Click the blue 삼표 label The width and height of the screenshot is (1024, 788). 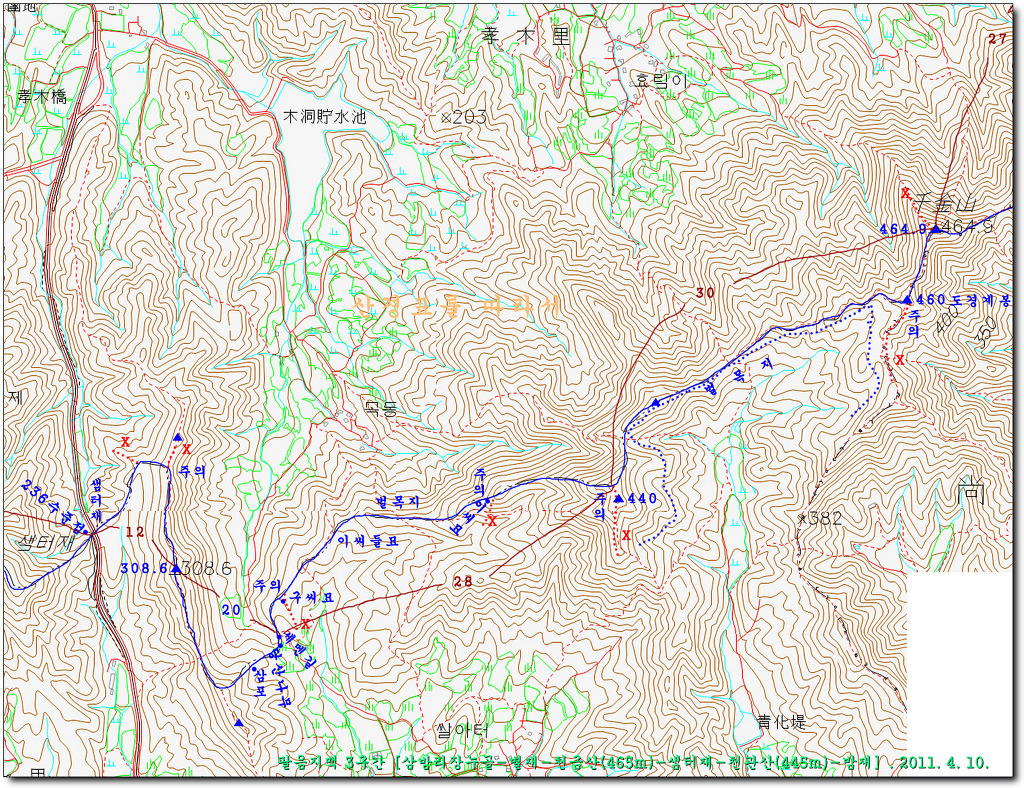tap(259, 684)
